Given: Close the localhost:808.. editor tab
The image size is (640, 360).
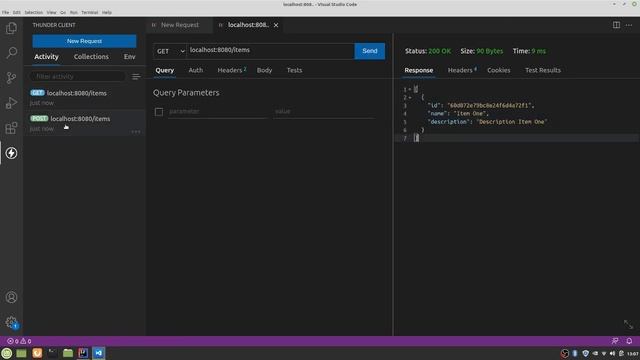Looking at the screenshot, I should click(x=276, y=25).
